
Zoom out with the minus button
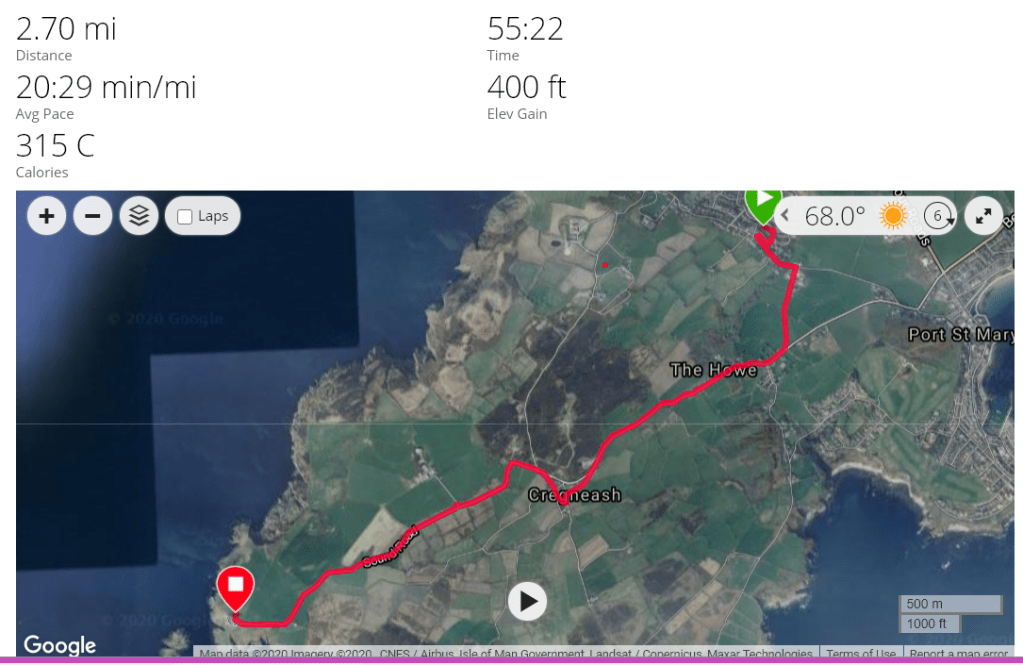point(93,216)
